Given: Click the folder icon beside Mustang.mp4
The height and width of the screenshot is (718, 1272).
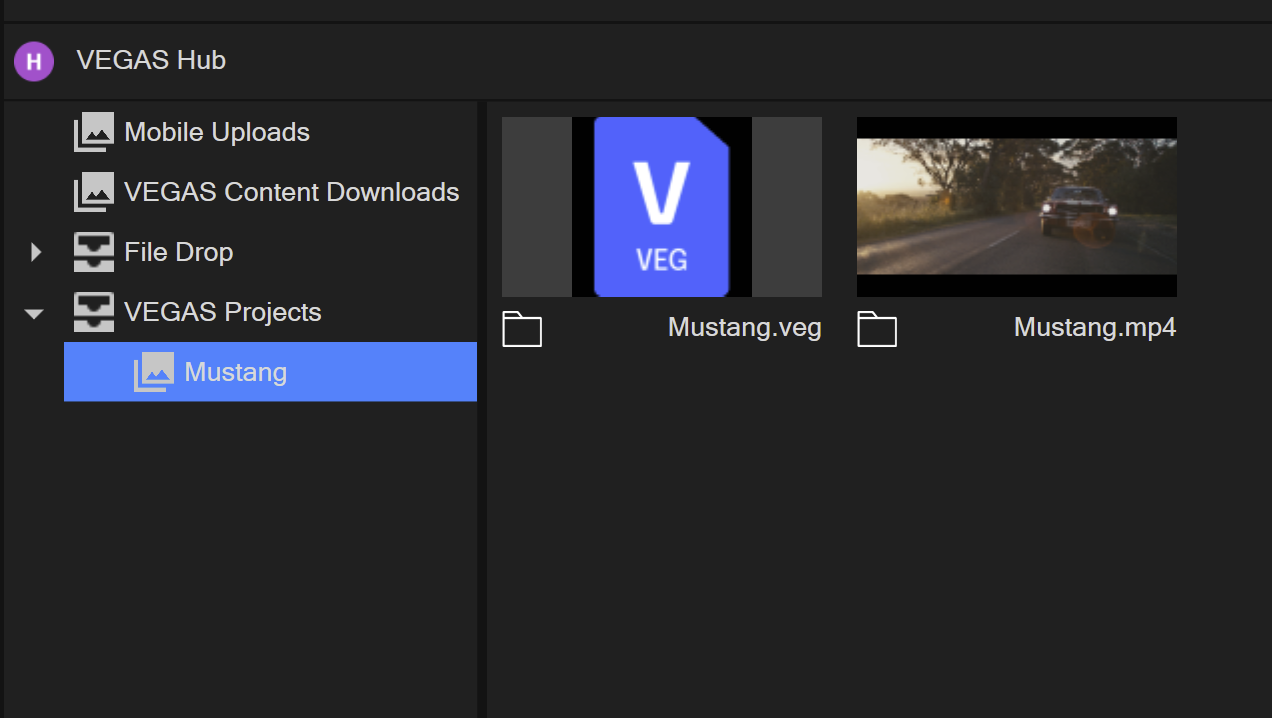Looking at the screenshot, I should point(877,329).
